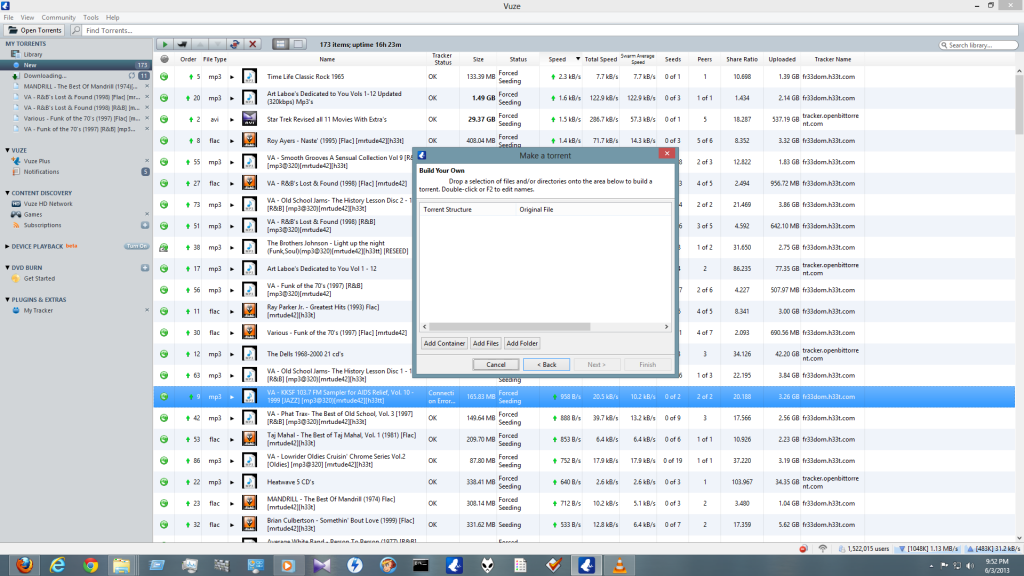Click the Queue (truck) toolbar icon
The width and height of the screenshot is (1024, 576).
[182, 44]
